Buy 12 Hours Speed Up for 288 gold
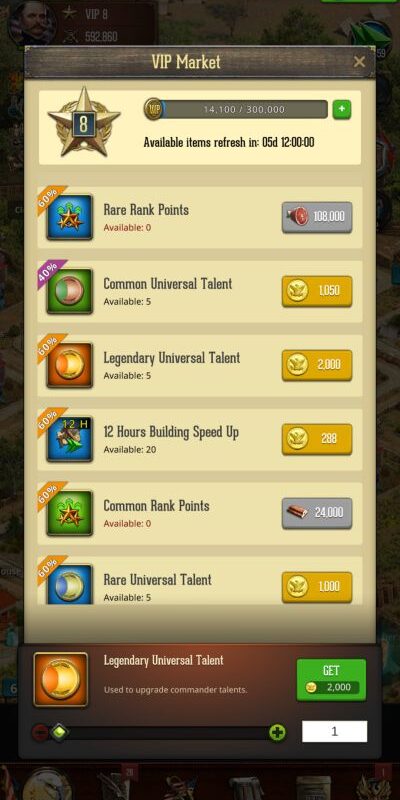 click(x=317, y=439)
